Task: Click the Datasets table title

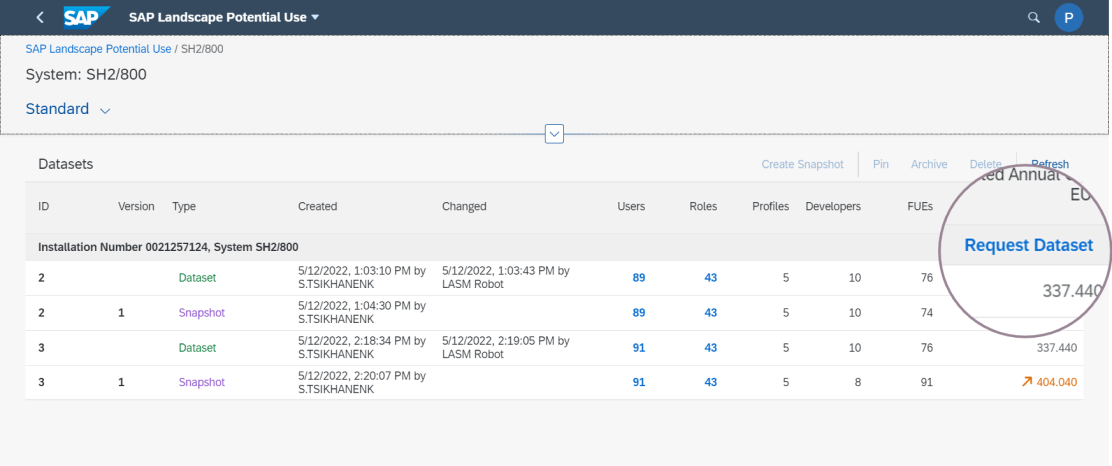Action: click(x=66, y=165)
